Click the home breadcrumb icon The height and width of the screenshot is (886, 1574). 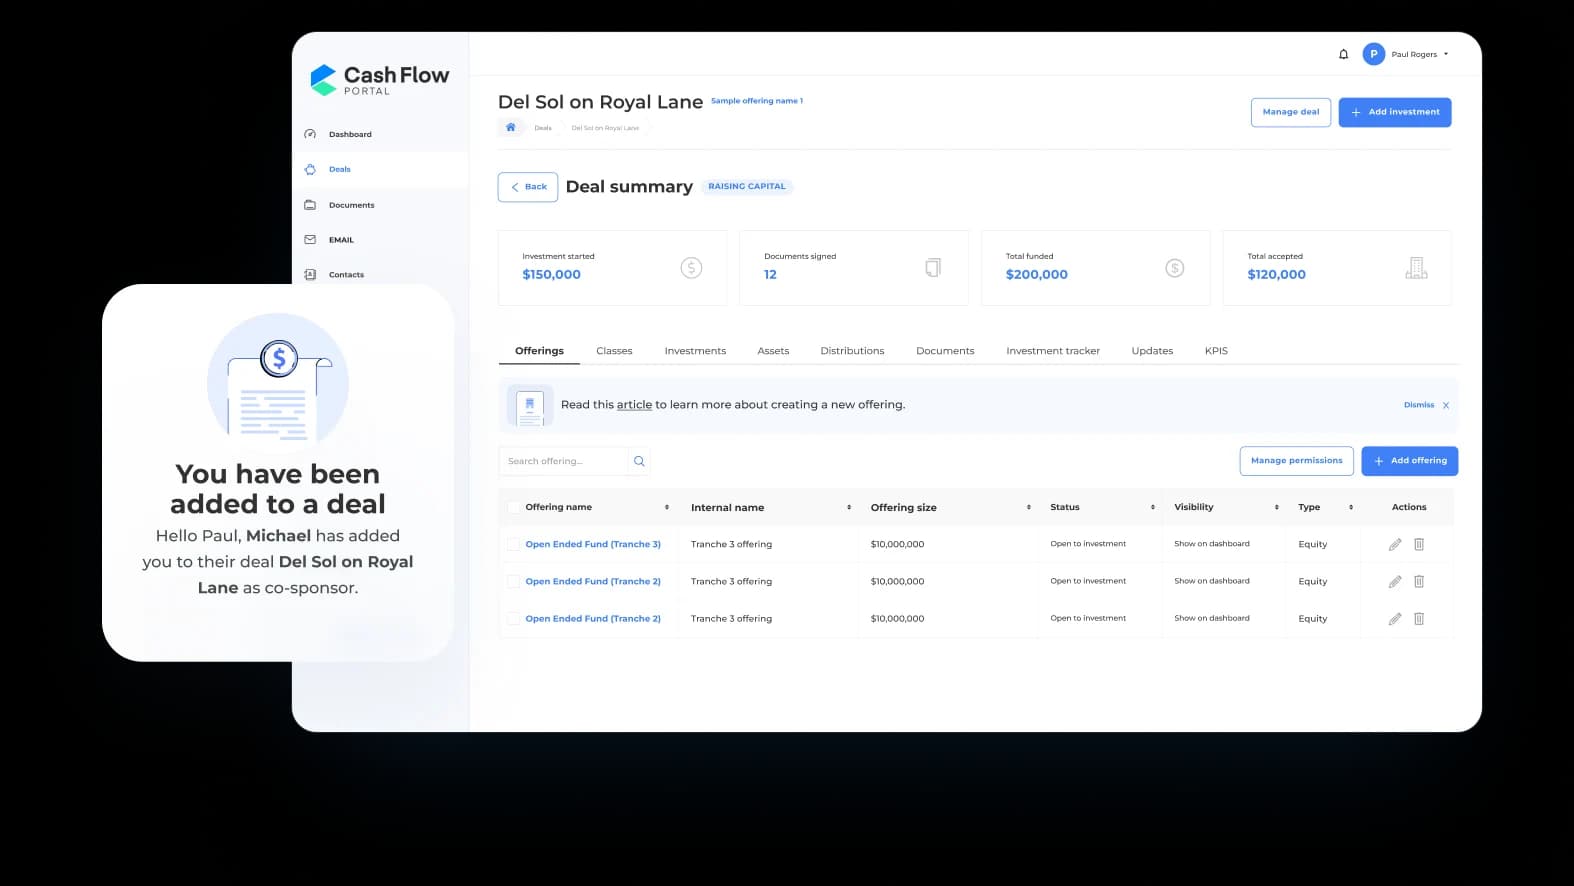(511, 127)
